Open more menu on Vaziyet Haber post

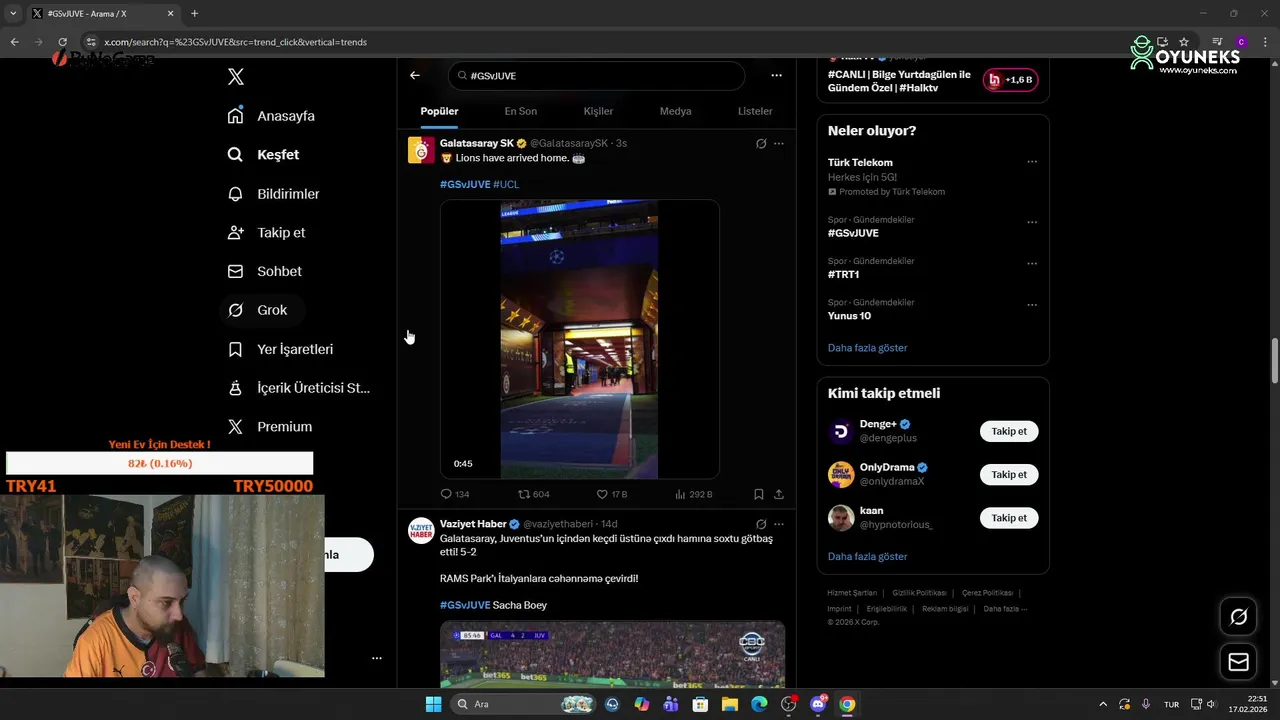[x=779, y=524]
